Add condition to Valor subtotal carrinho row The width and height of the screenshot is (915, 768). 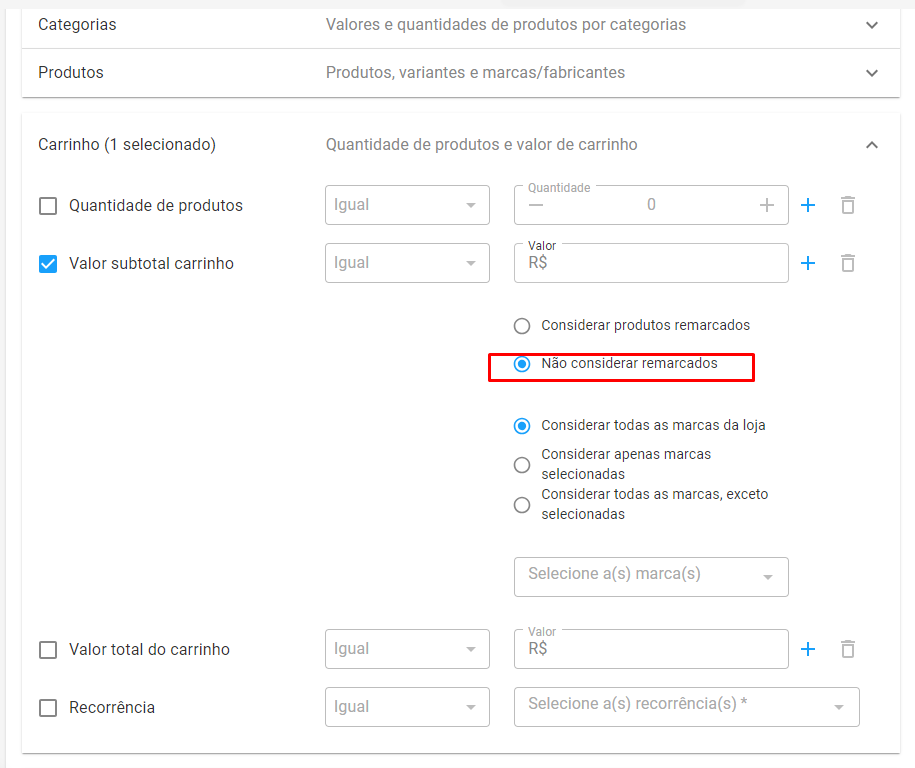point(808,263)
